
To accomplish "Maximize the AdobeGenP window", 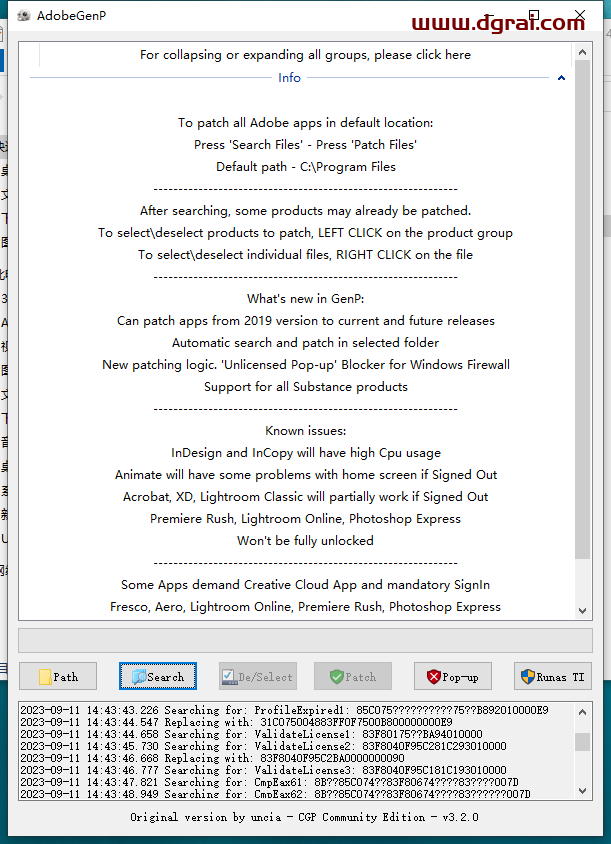I will [x=533, y=15].
